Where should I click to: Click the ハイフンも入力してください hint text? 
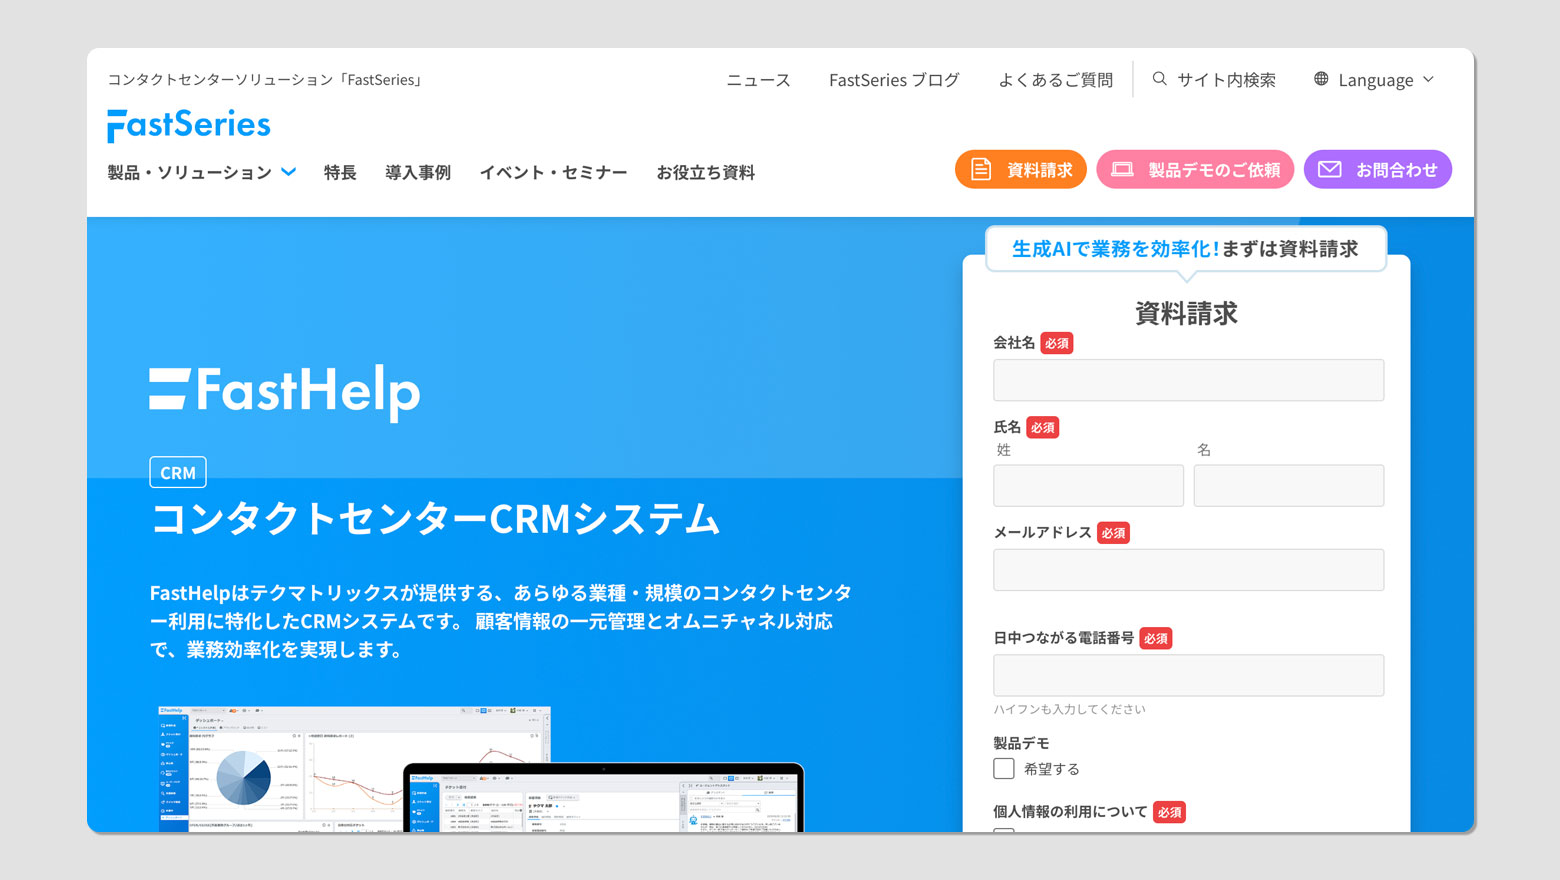click(1070, 709)
